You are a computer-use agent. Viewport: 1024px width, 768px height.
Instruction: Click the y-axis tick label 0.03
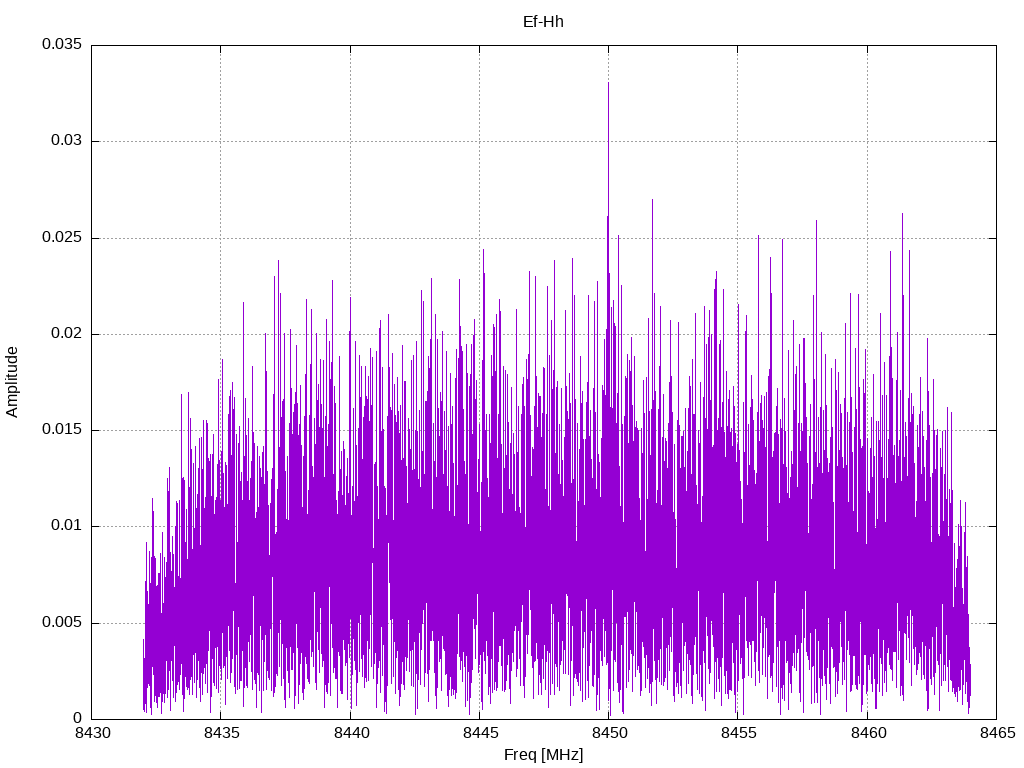coord(67,140)
